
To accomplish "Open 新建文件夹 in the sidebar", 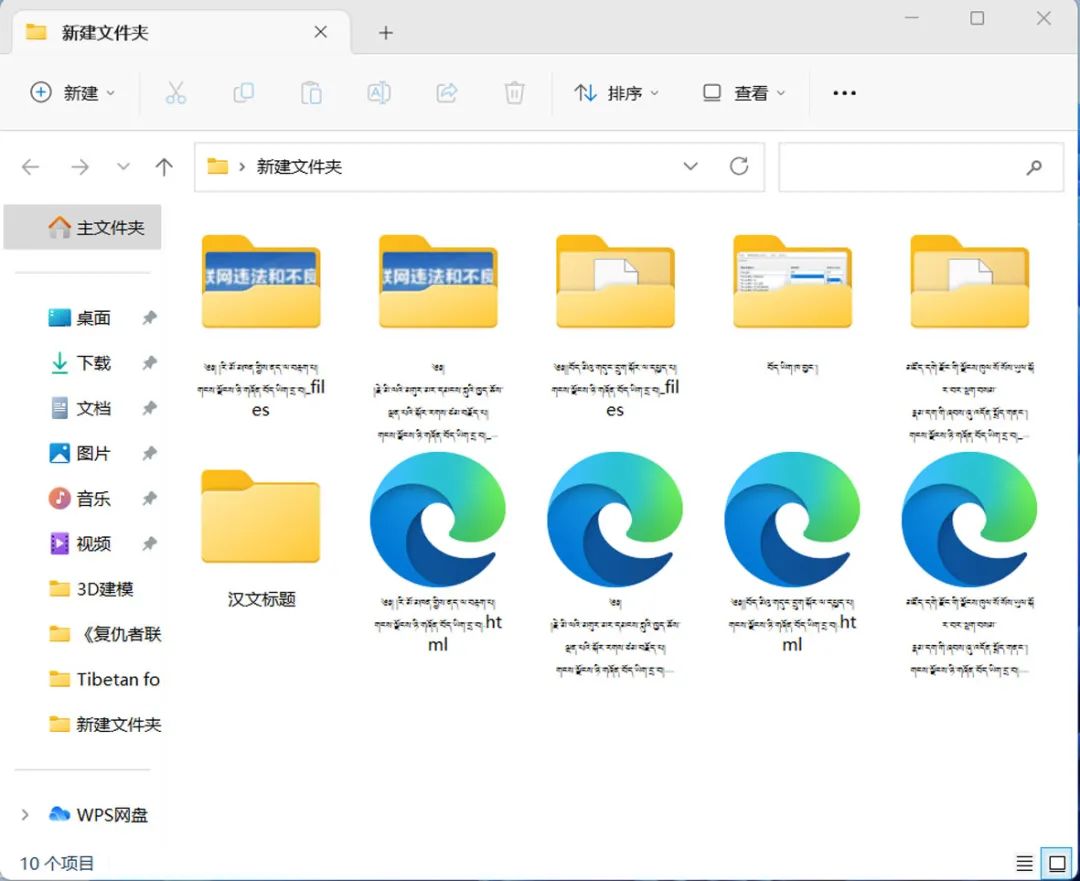I will (105, 724).
